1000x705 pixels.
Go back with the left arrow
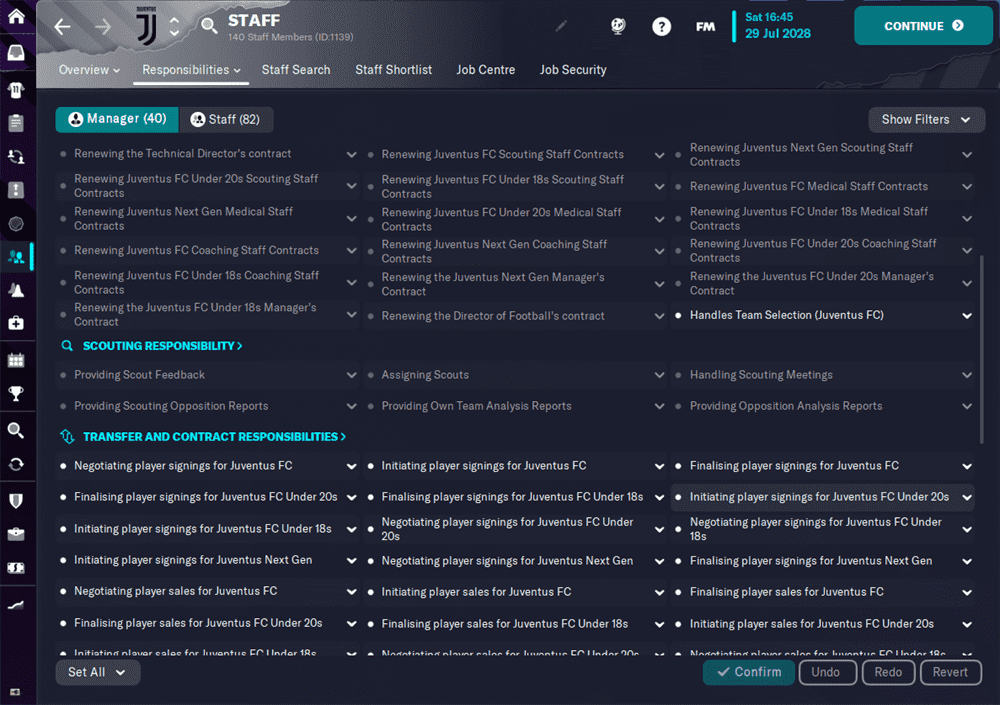pyautogui.click(x=62, y=27)
